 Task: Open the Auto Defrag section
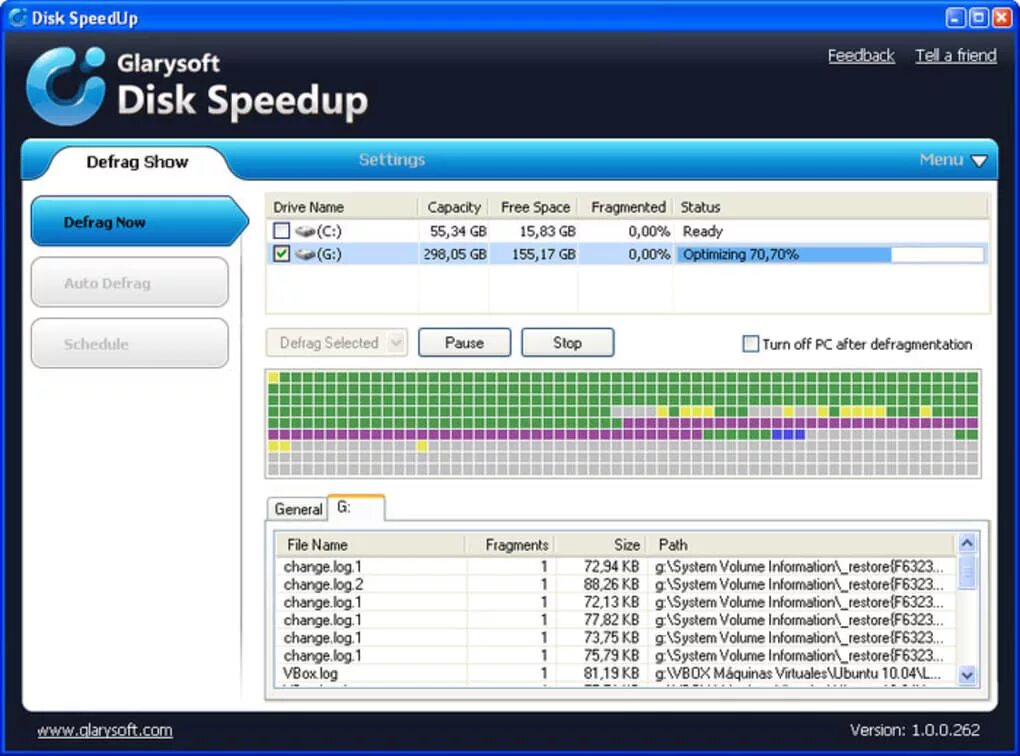(129, 282)
